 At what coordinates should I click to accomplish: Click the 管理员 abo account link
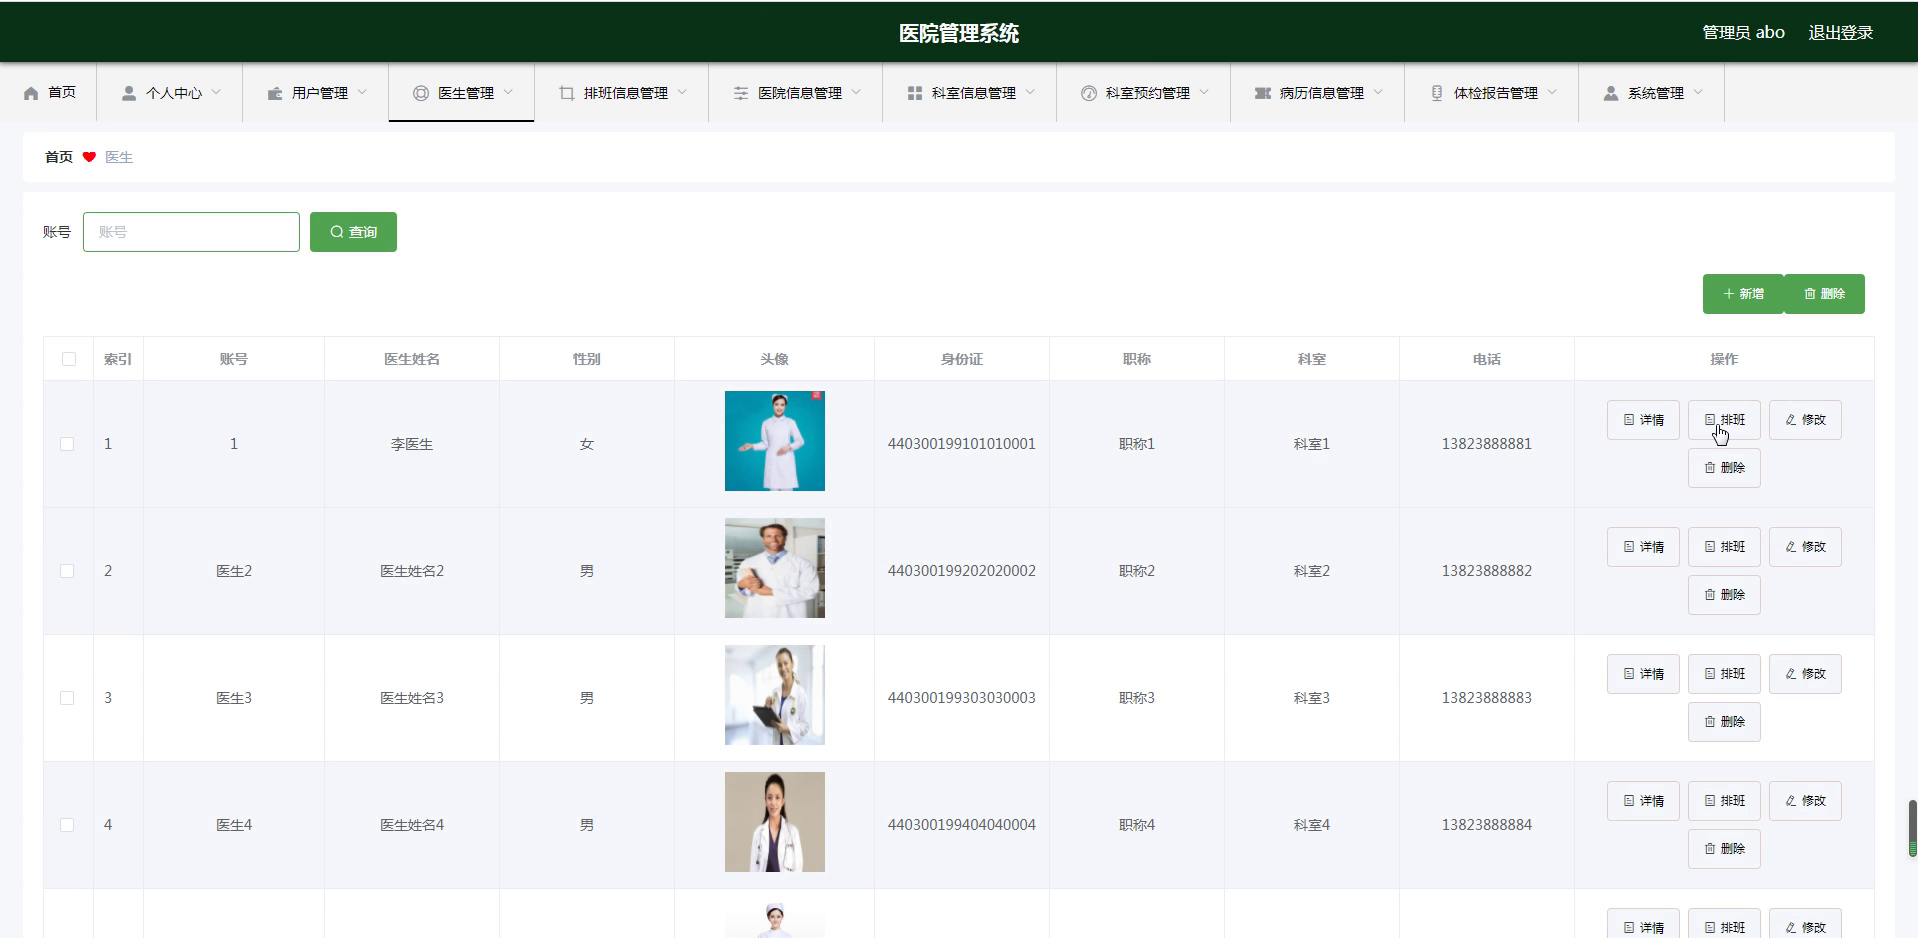click(x=1743, y=33)
